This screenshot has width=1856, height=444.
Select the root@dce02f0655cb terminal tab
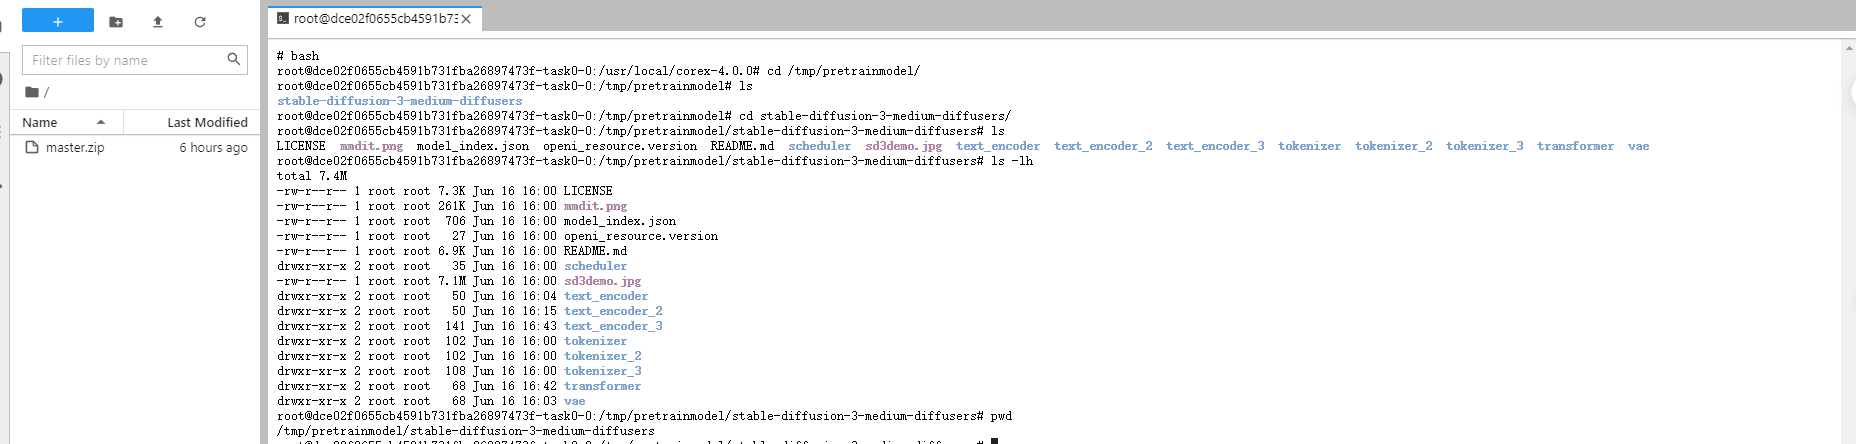coord(375,18)
